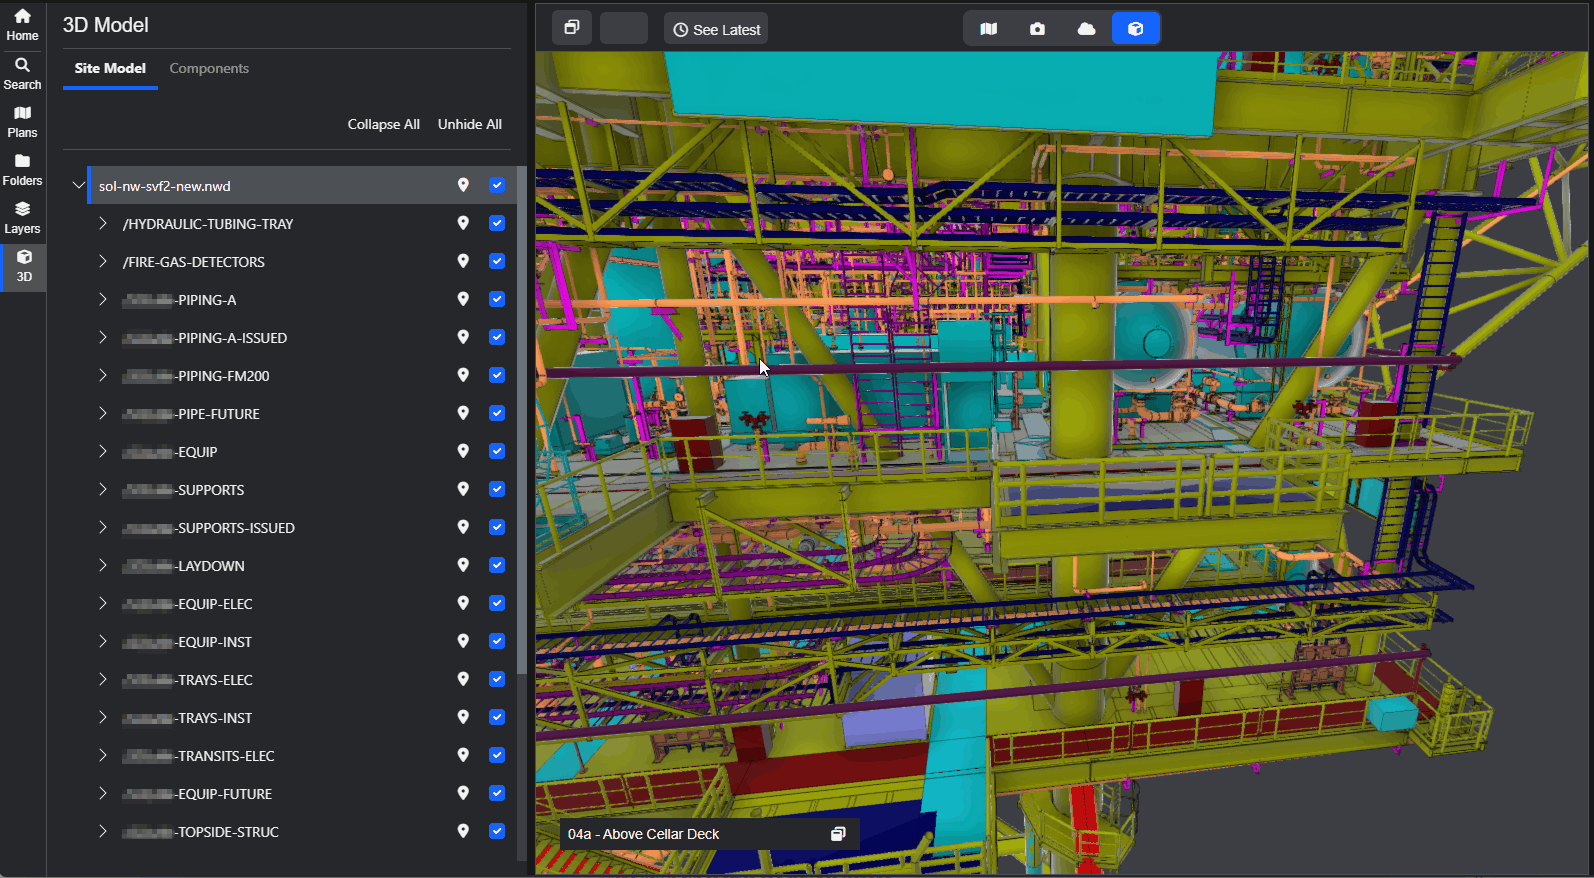Click the pin icon for -PIPE-FUTURE row
This screenshot has width=1594, height=878.
click(x=463, y=413)
